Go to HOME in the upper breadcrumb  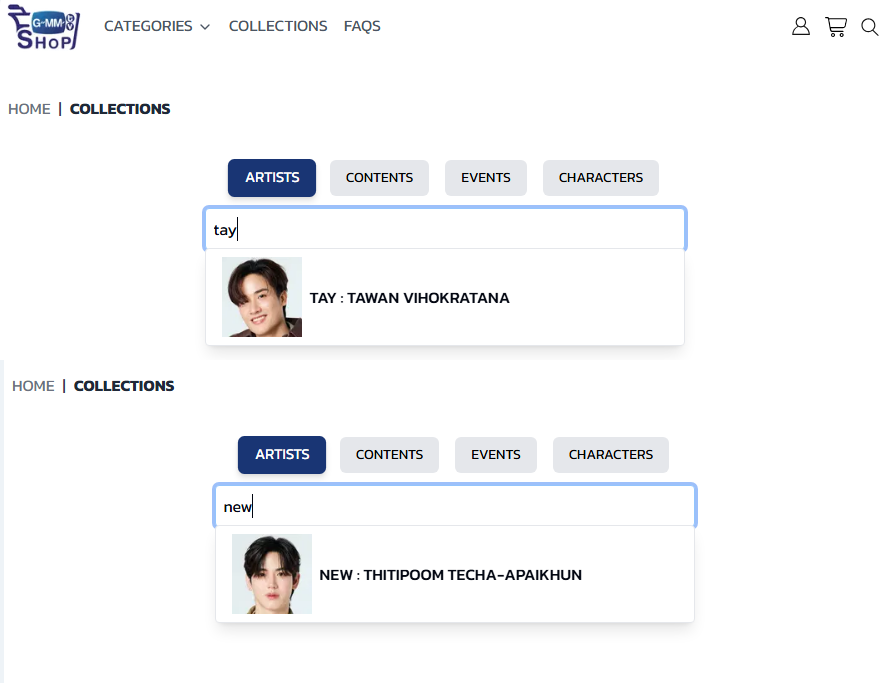point(29,109)
